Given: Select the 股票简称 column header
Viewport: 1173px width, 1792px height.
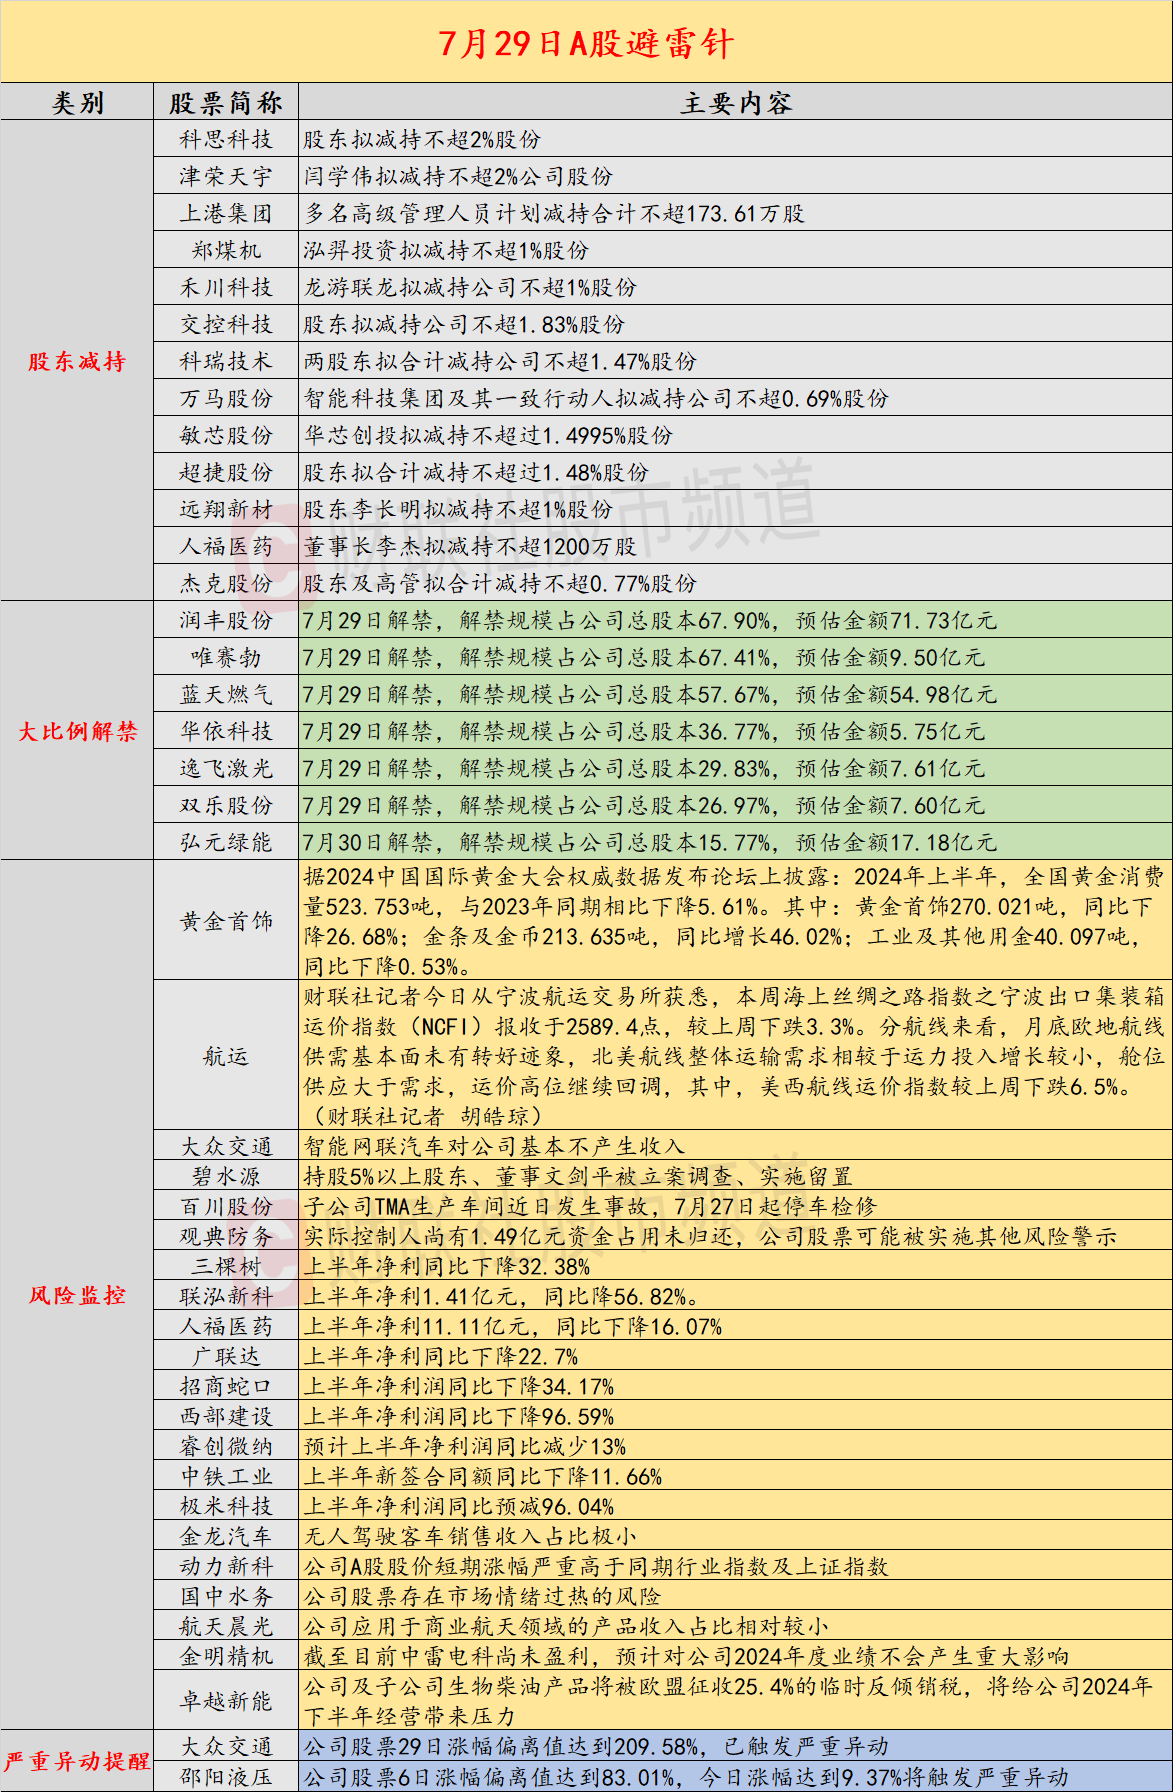Looking at the screenshot, I should (x=226, y=103).
